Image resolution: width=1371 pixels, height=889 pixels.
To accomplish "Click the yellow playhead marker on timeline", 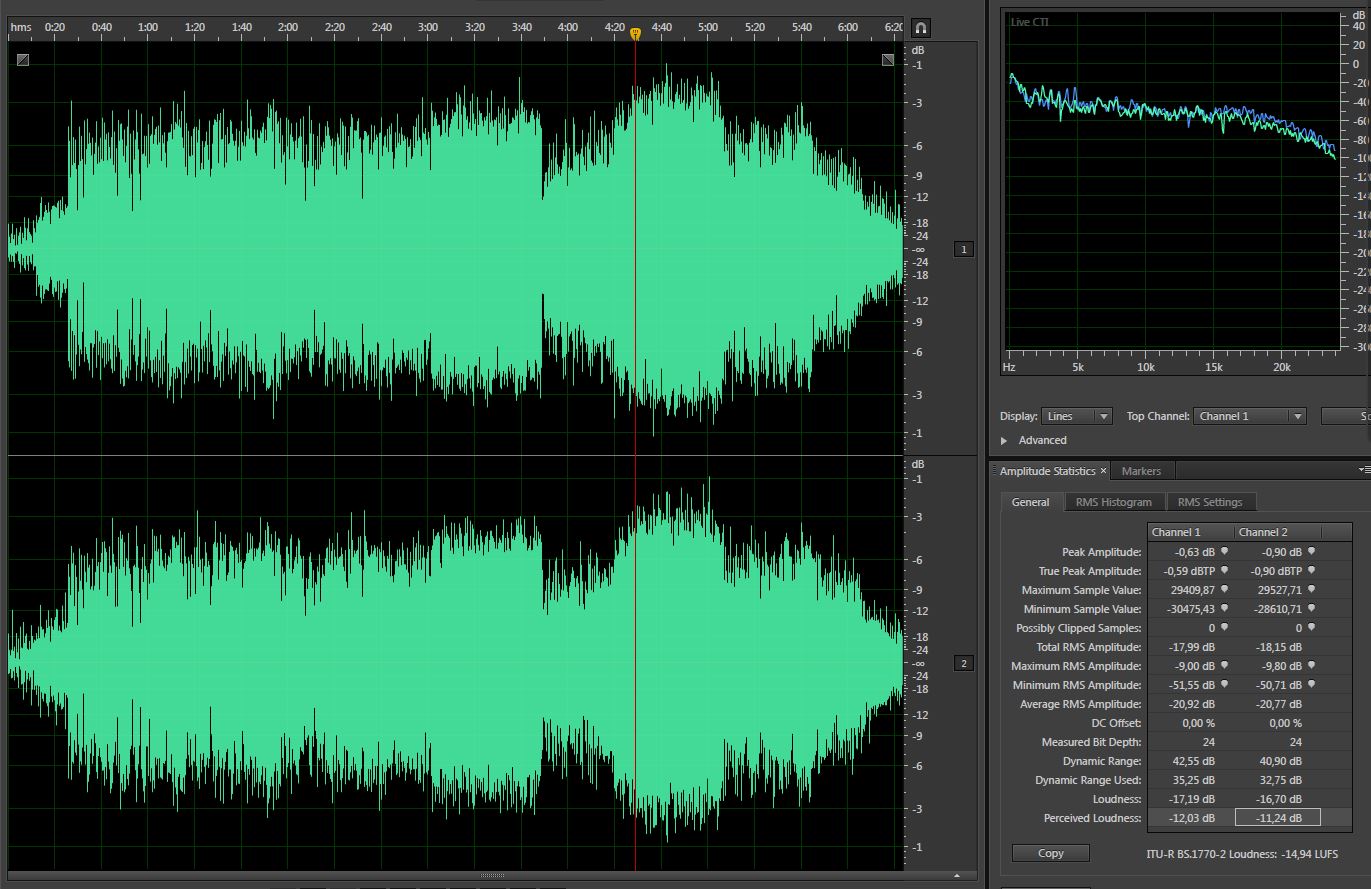I will point(635,33).
